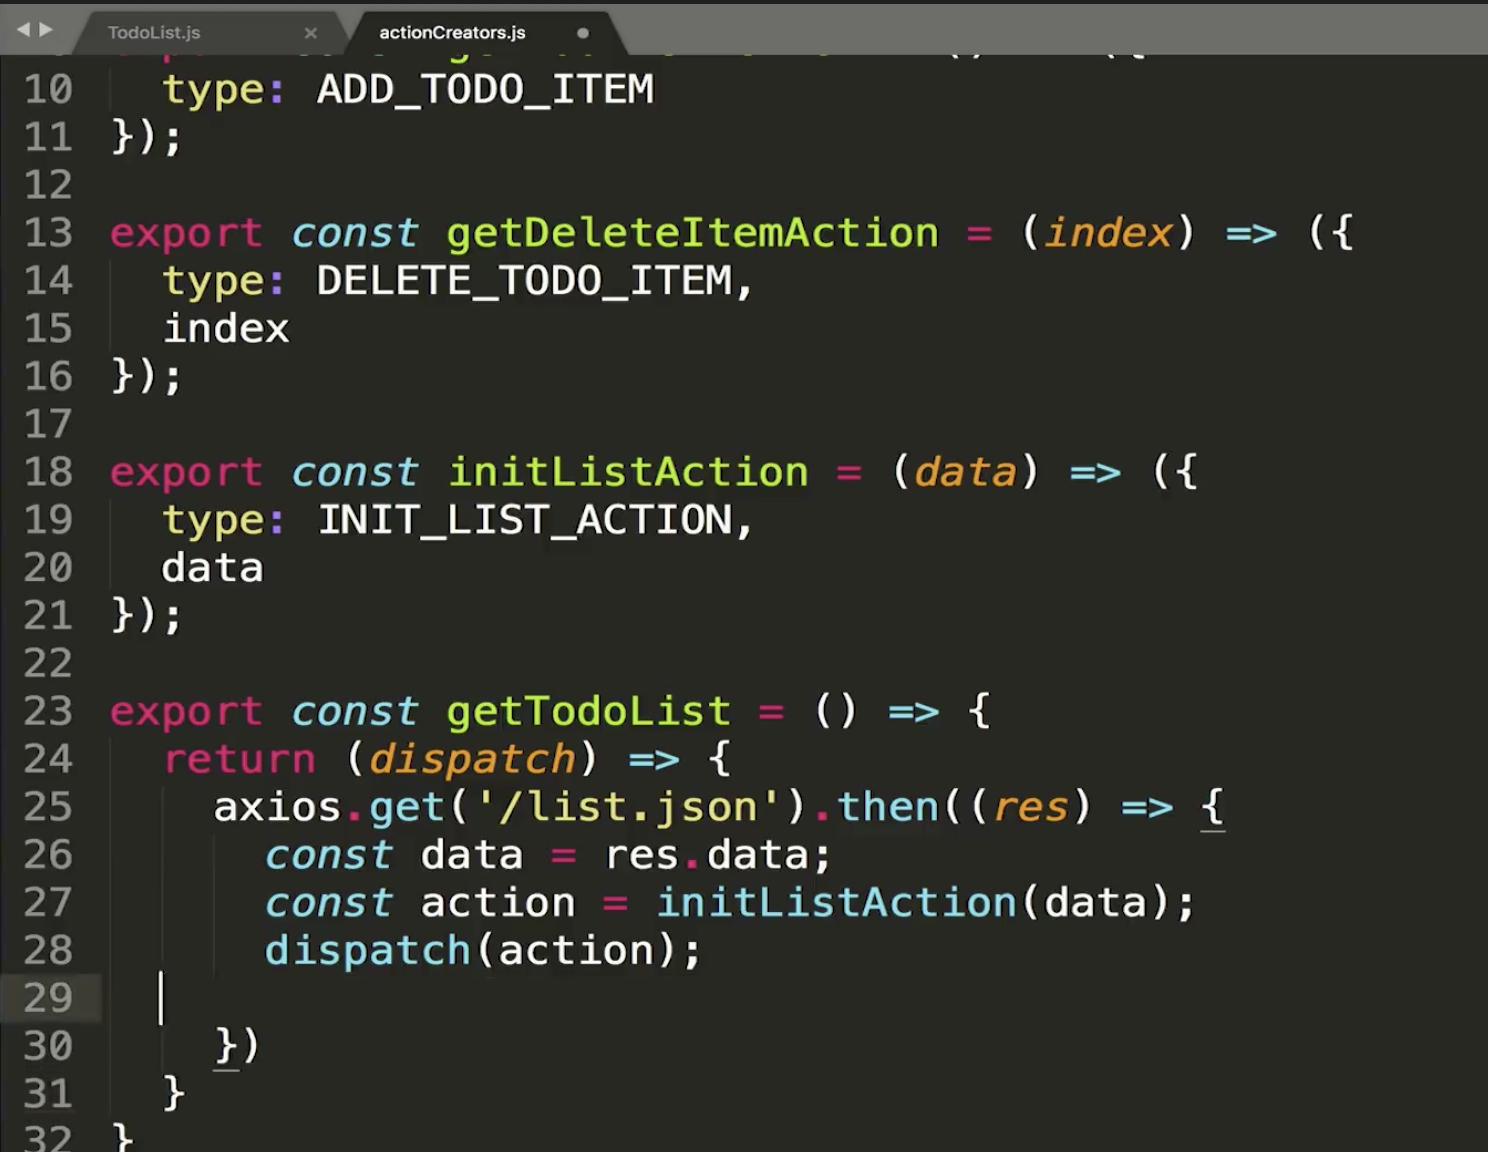
Task: Click the underlined opening brace on line 25
Action: 1212,807
